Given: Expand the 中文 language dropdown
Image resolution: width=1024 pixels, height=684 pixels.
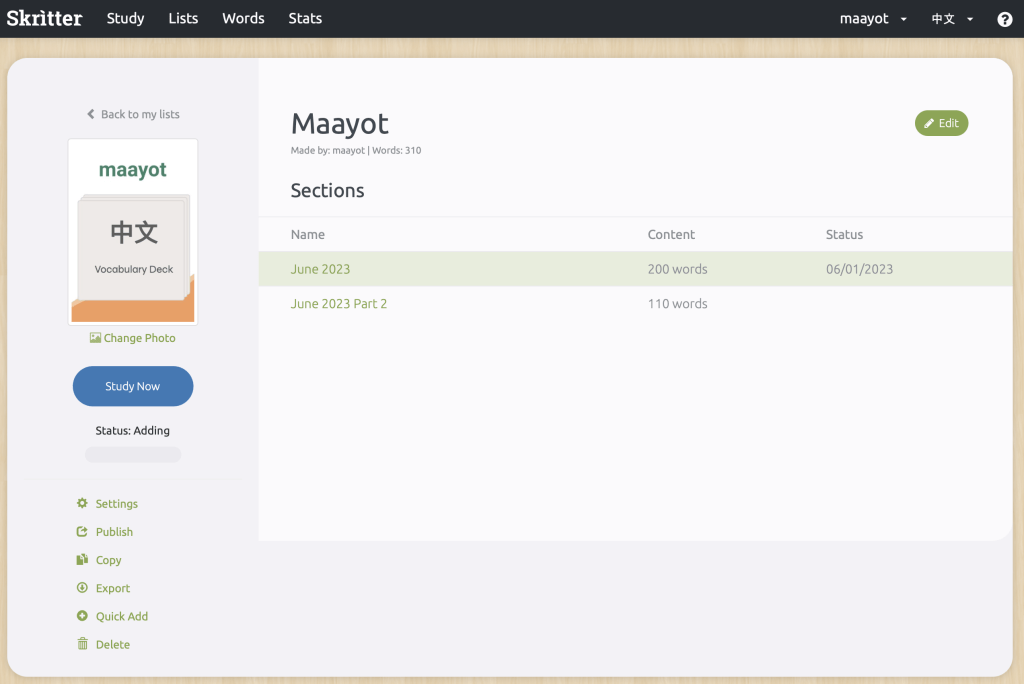Looking at the screenshot, I should (x=952, y=19).
